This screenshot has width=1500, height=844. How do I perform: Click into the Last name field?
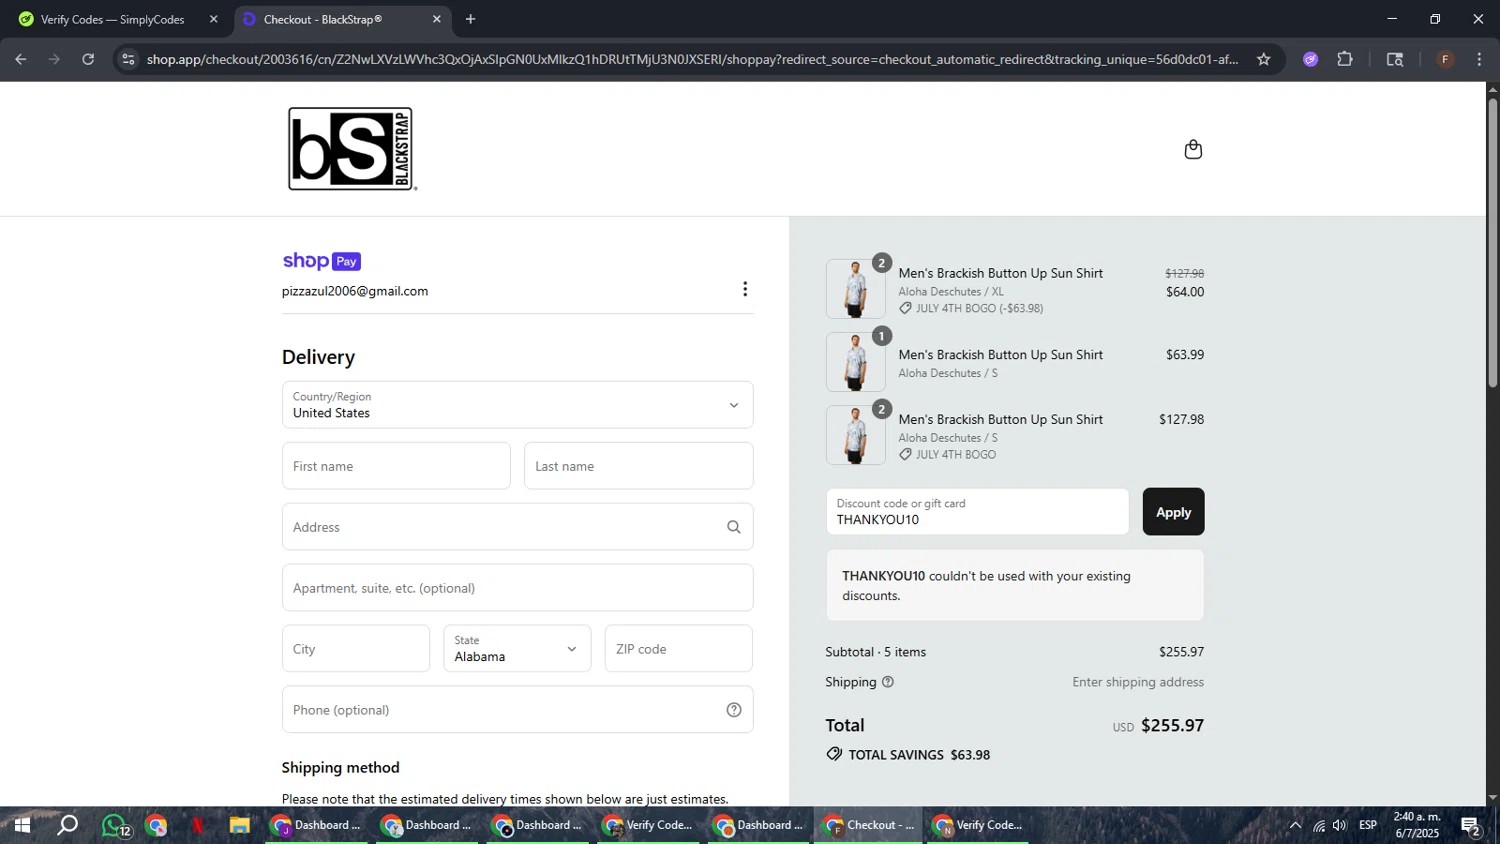(x=638, y=466)
